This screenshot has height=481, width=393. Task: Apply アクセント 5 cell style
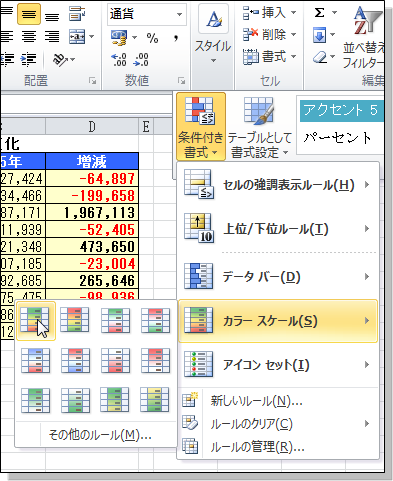[341, 110]
